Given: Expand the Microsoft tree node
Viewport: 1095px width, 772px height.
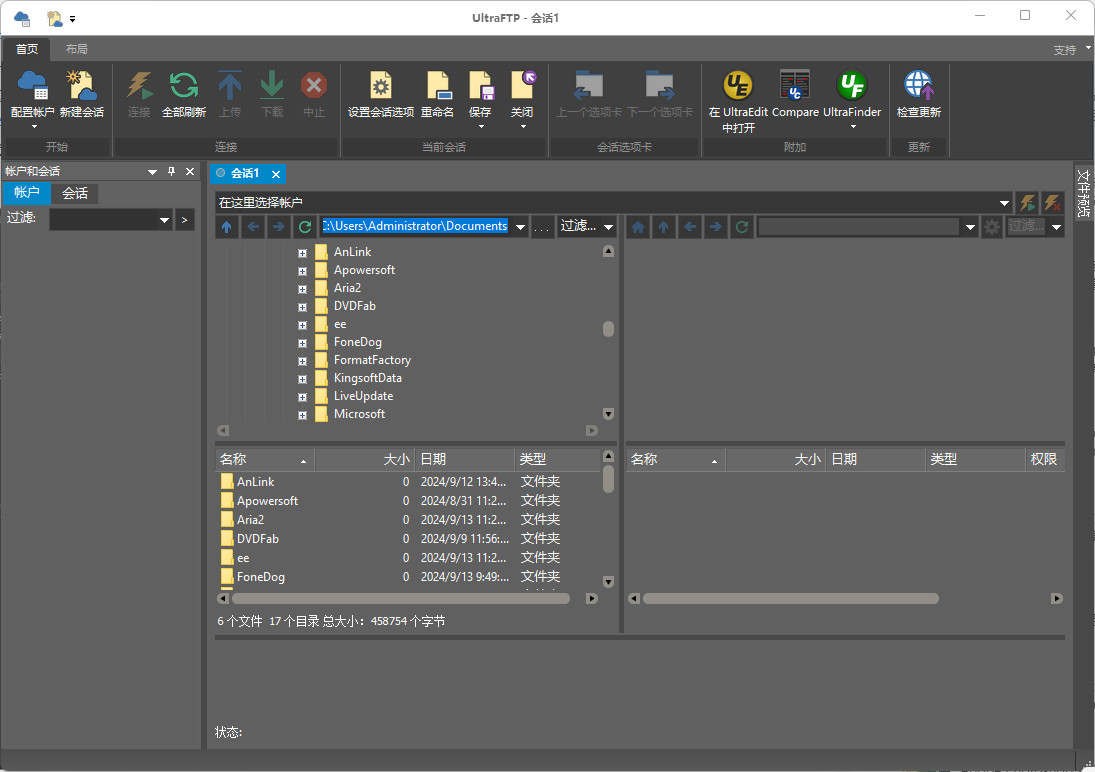Looking at the screenshot, I should pyautogui.click(x=302, y=415).
